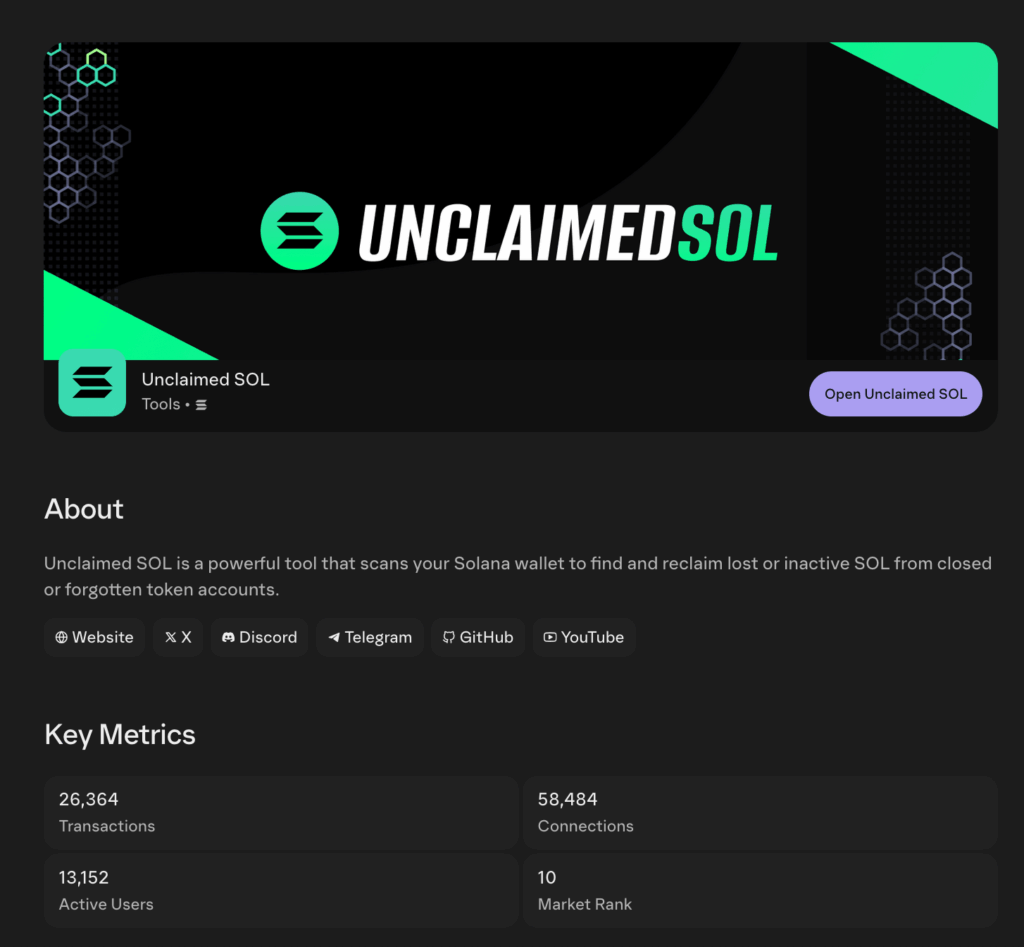1024x947 pixels.
Task: Open the Website link with globe icon
Action: click(x=94, y=637)
